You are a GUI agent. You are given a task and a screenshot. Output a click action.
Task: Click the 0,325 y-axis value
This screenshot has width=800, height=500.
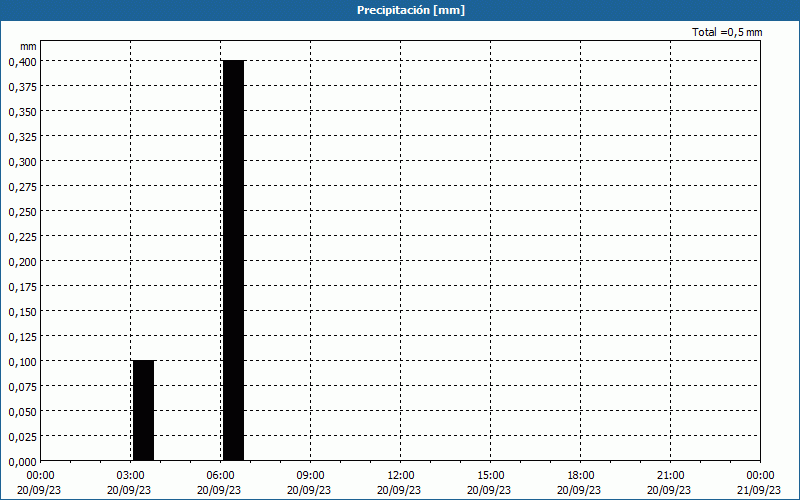click(x=23, y=137)
